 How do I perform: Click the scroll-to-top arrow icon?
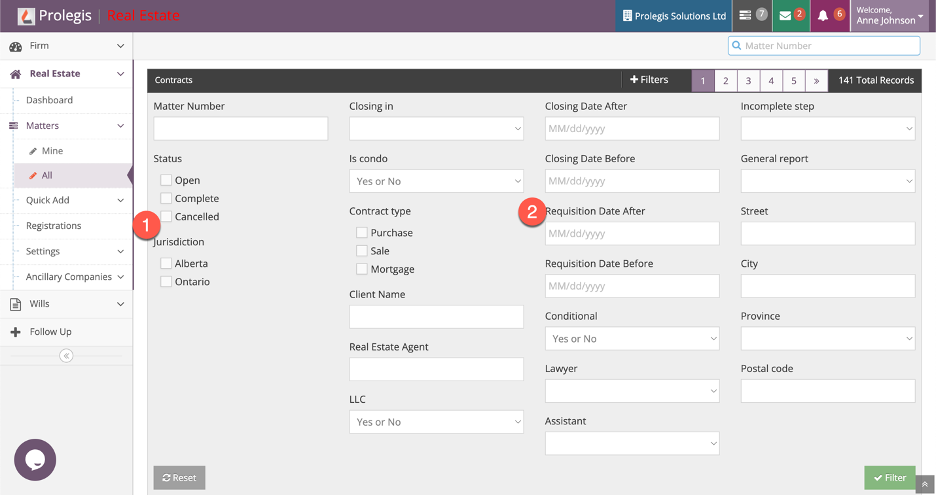pos(925,483)
